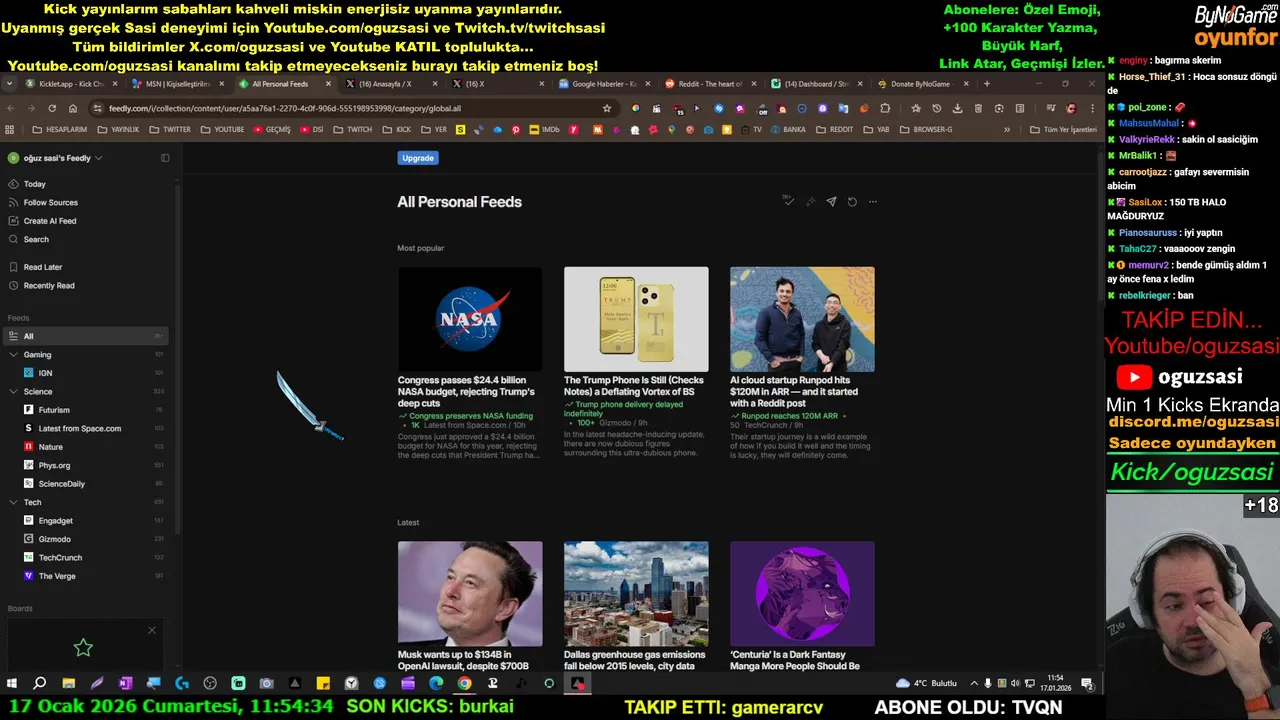Open the weather widget showing 4°C Bulutlu
The image size is (1280, 720).
tap(927, 684)
